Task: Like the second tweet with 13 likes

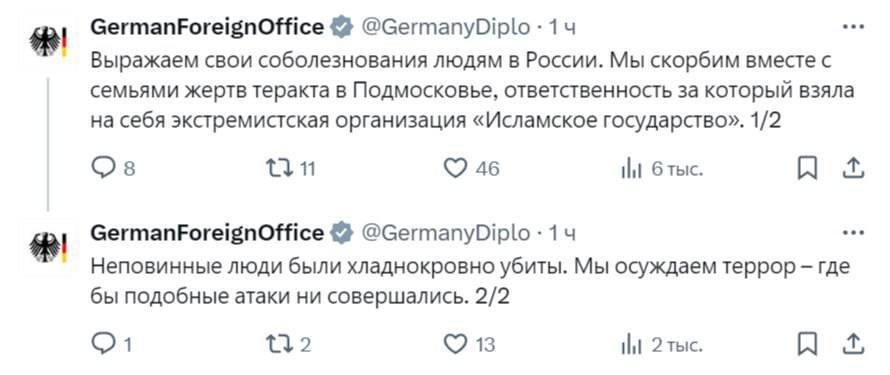Action: pos(469,344)
